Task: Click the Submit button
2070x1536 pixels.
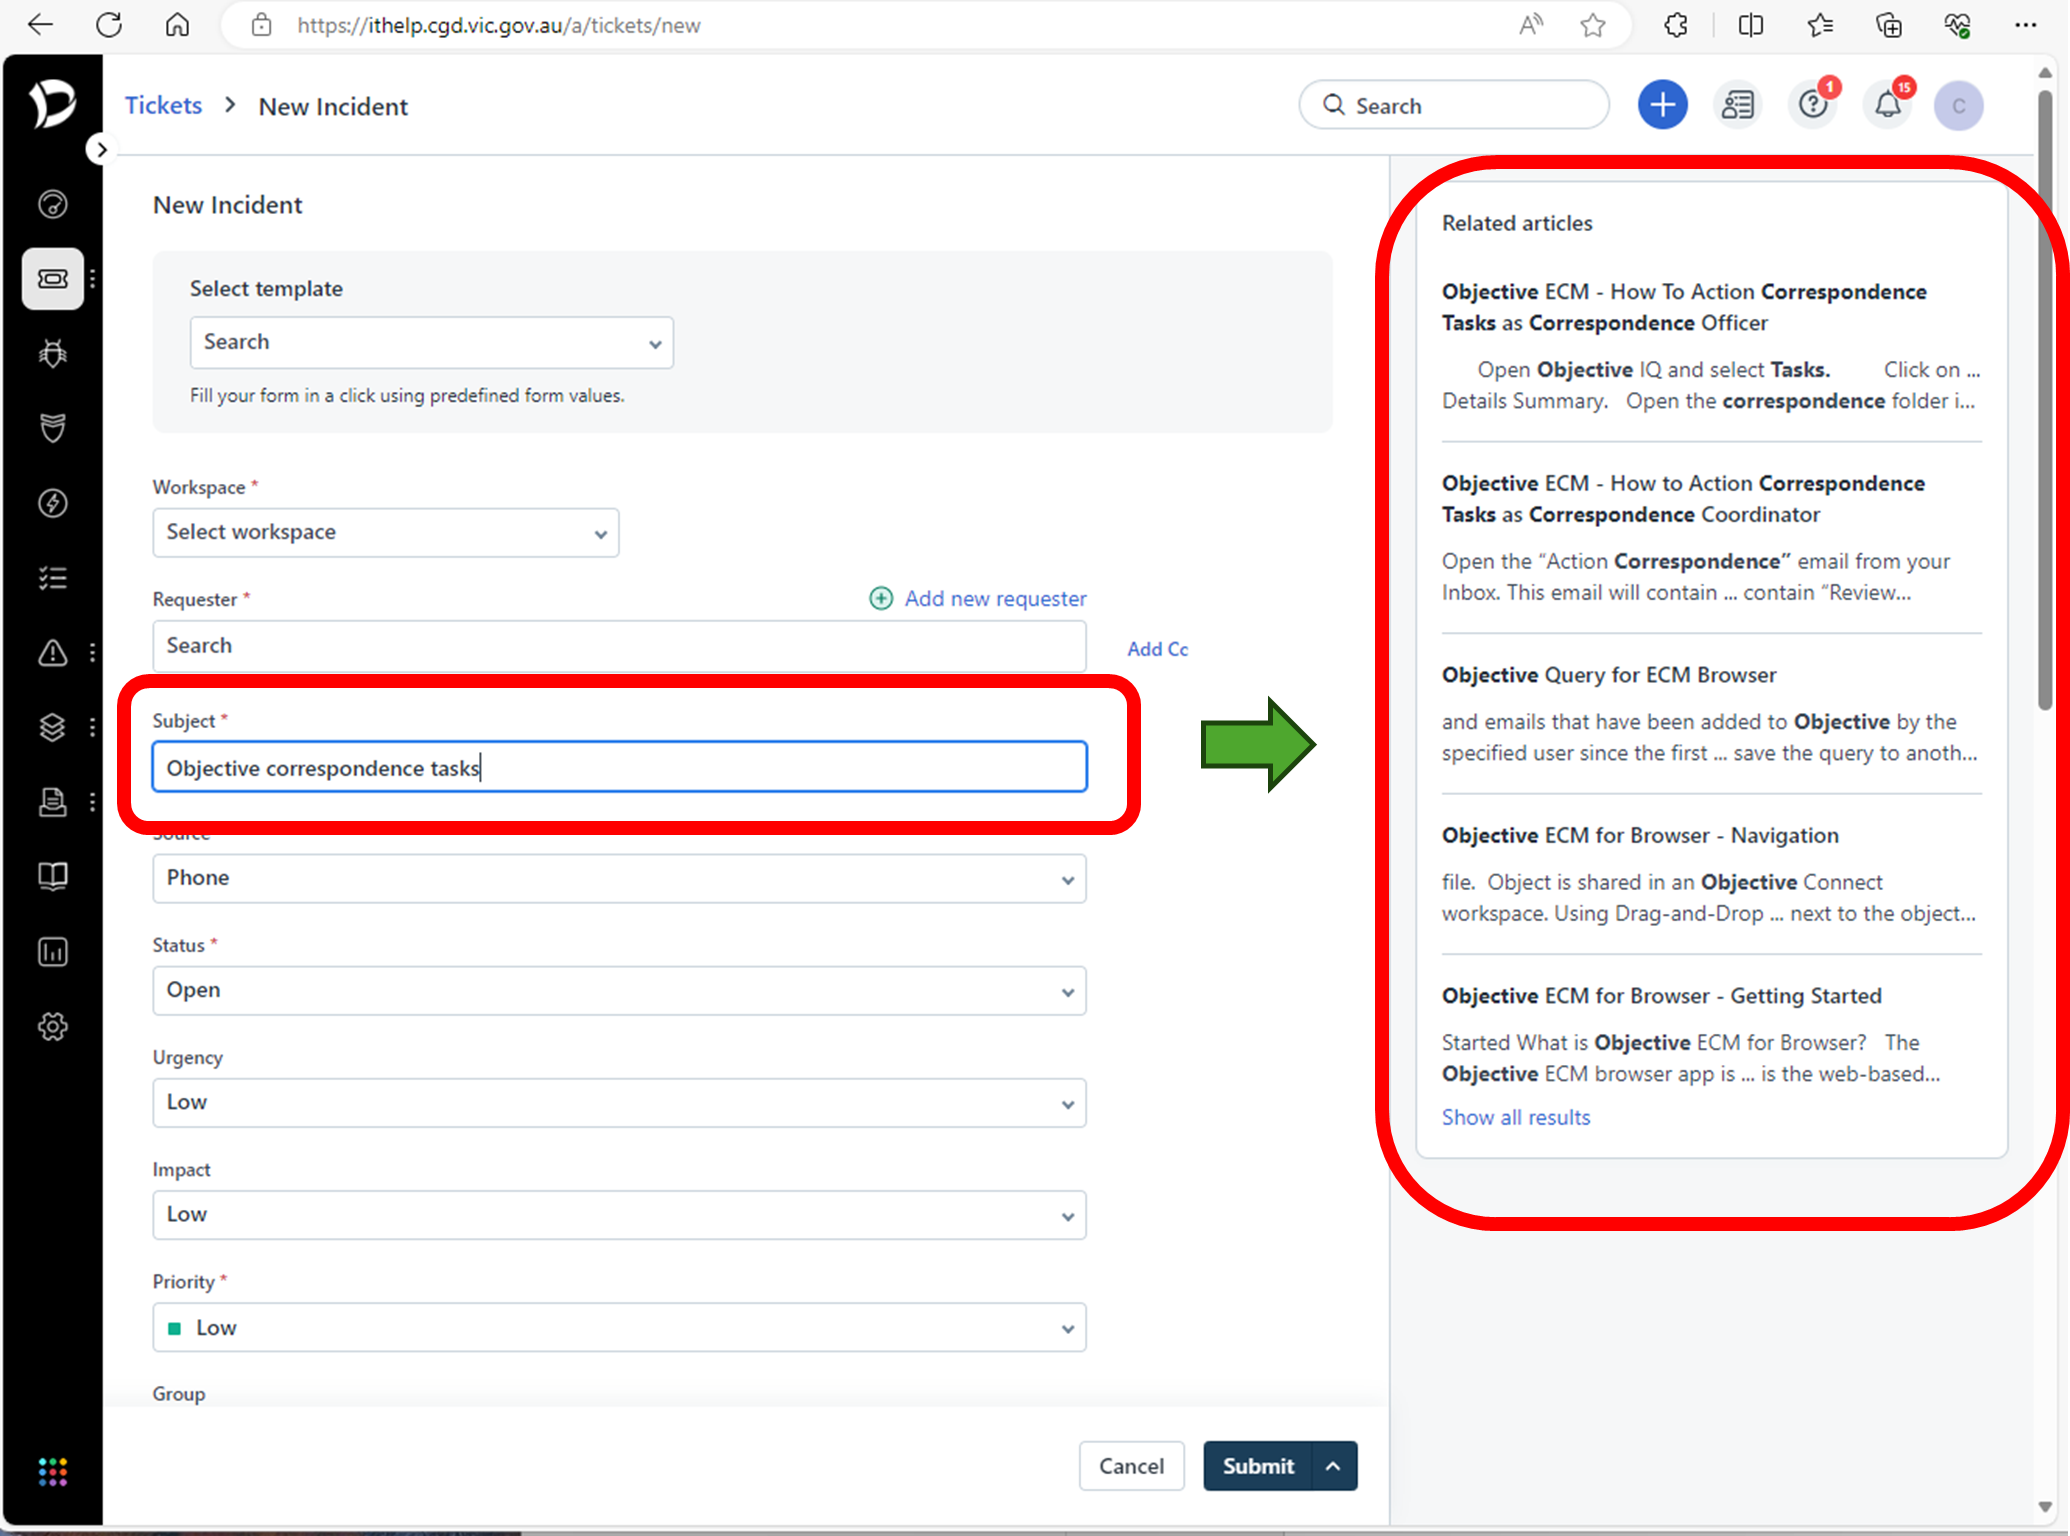Action: [1257, 1465]
